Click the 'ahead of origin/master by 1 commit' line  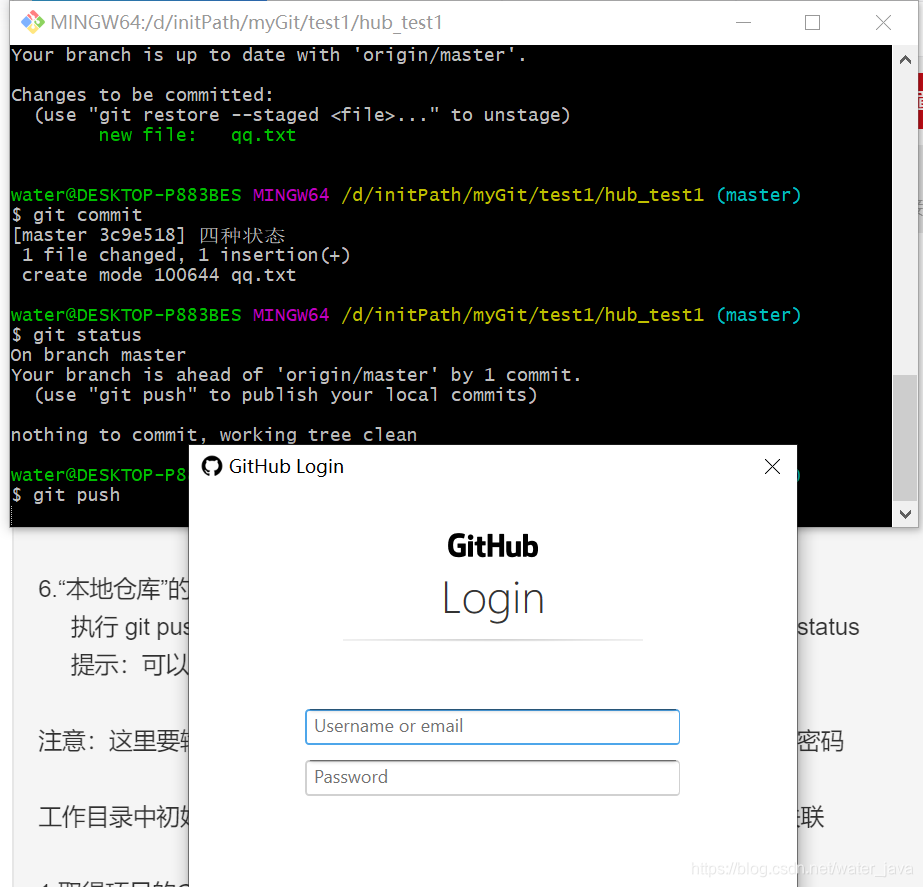tap(296, 375)
